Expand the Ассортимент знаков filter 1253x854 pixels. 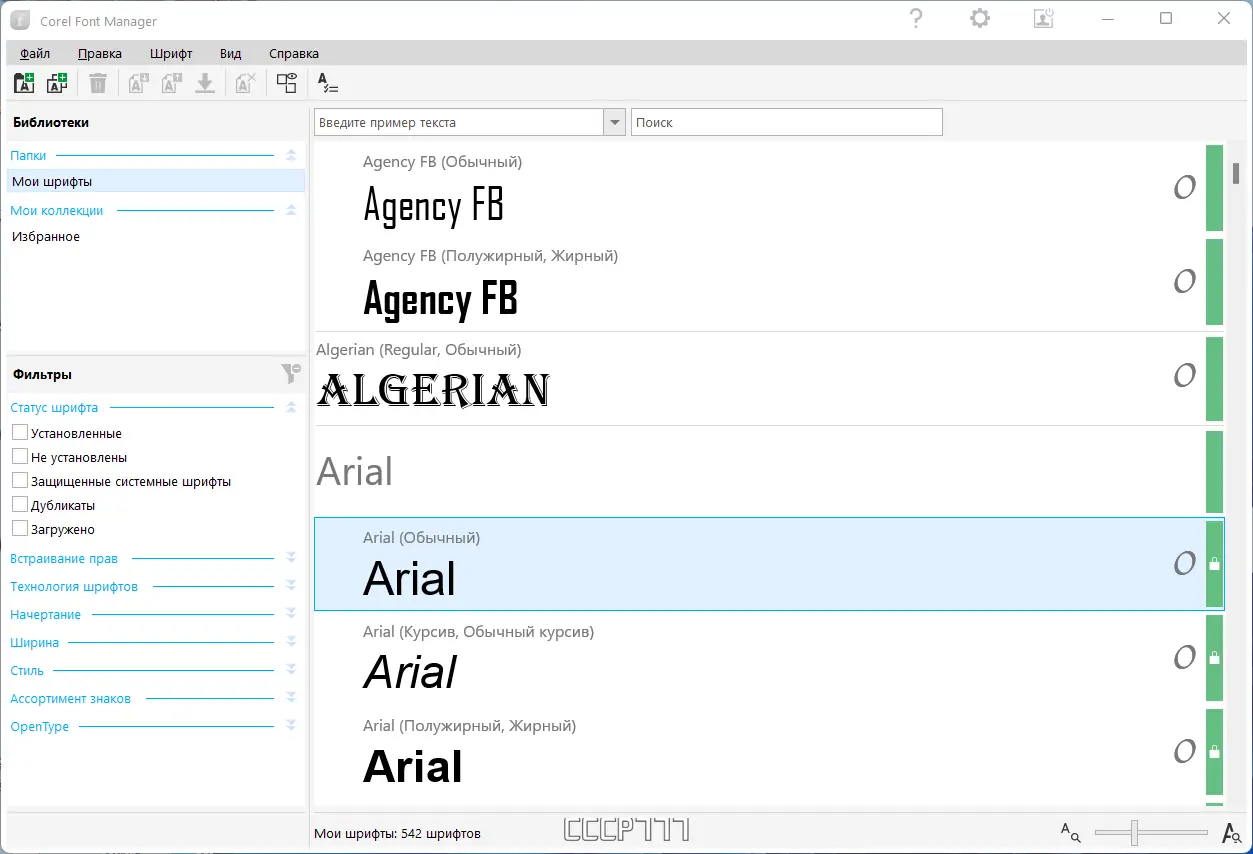[291, 698]
